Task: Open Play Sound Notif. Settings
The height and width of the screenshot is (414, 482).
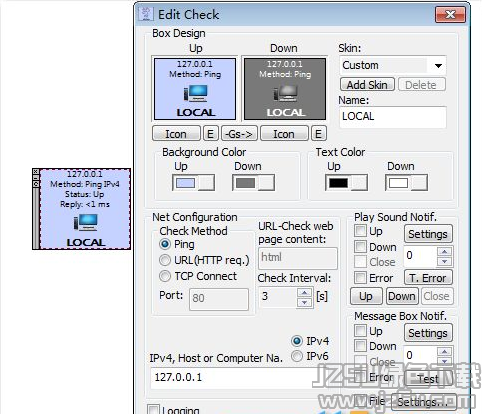Action: coord(428,234)
